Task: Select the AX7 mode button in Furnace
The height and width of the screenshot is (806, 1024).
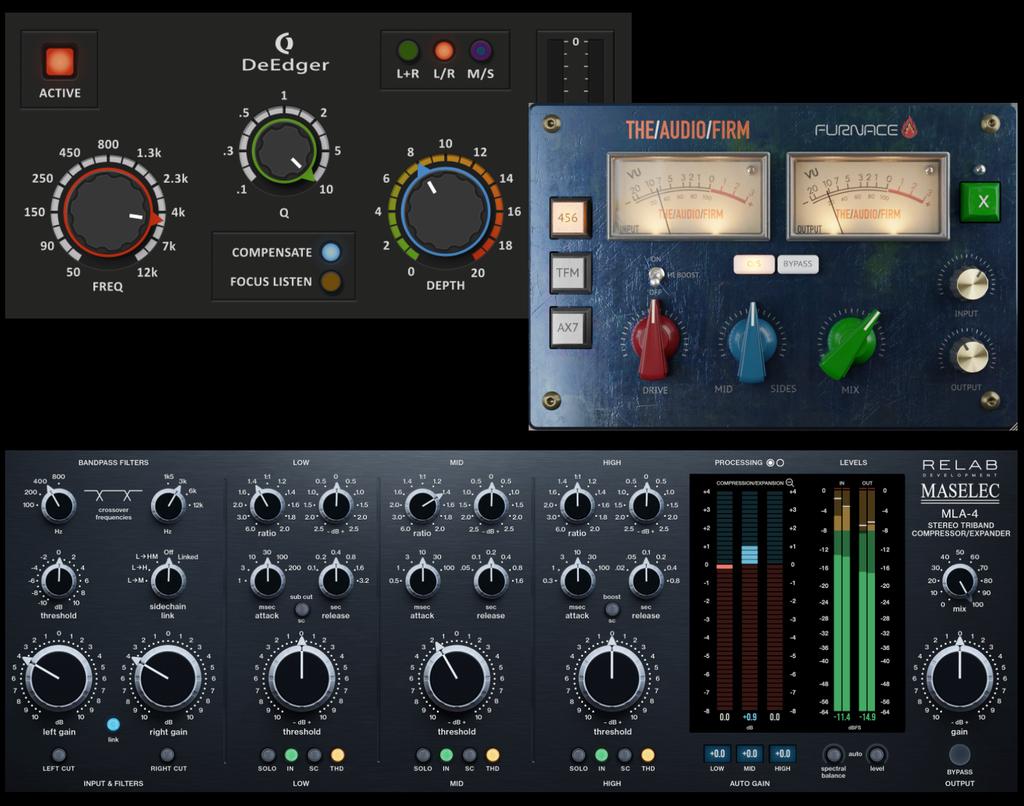Action: pos(568,327)
